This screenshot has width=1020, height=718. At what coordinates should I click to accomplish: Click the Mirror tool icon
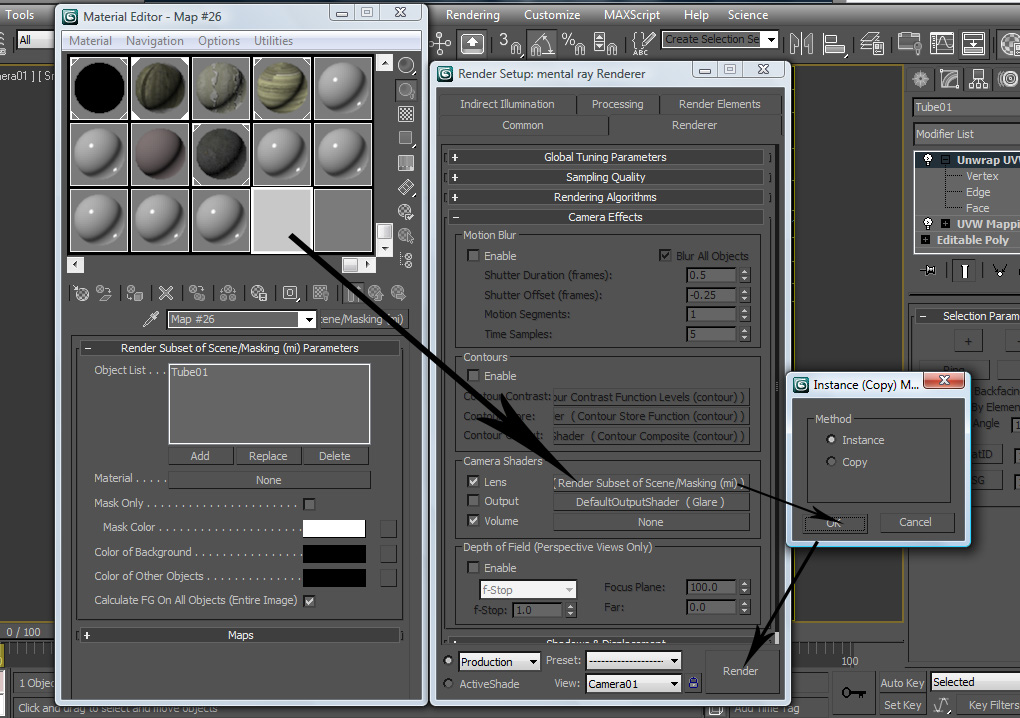pos(801,44)
